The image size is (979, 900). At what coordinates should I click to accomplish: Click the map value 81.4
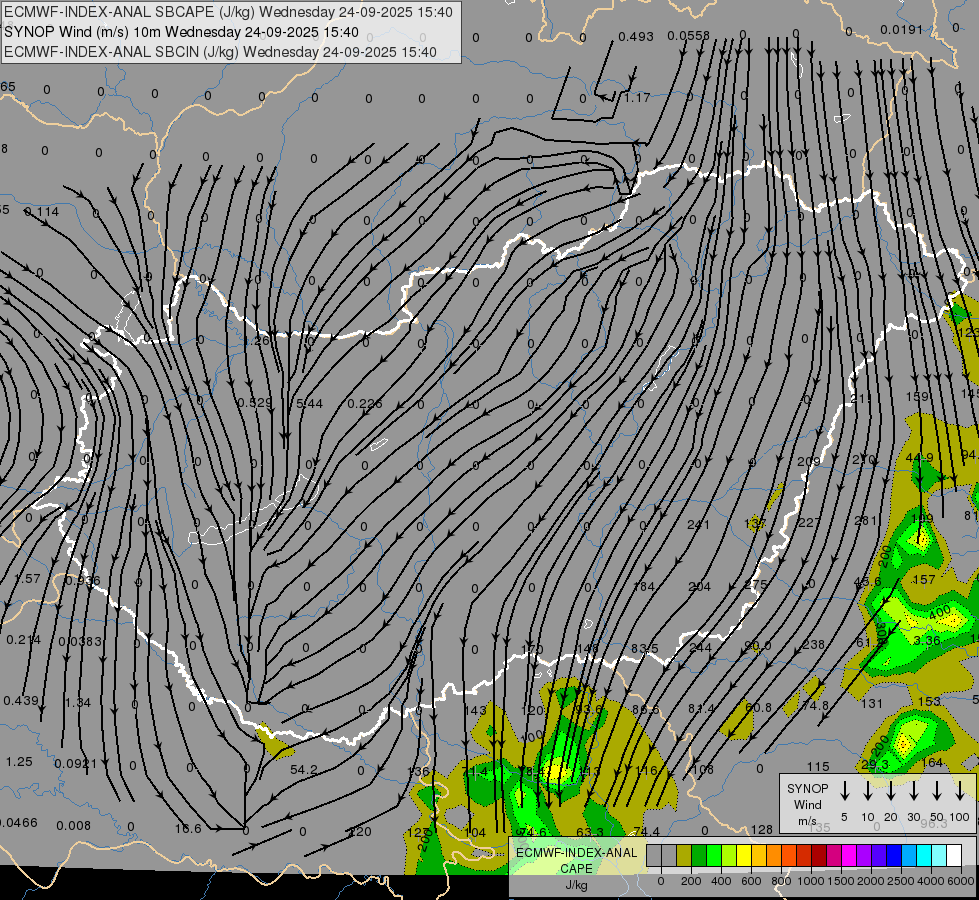pos(701,708)
